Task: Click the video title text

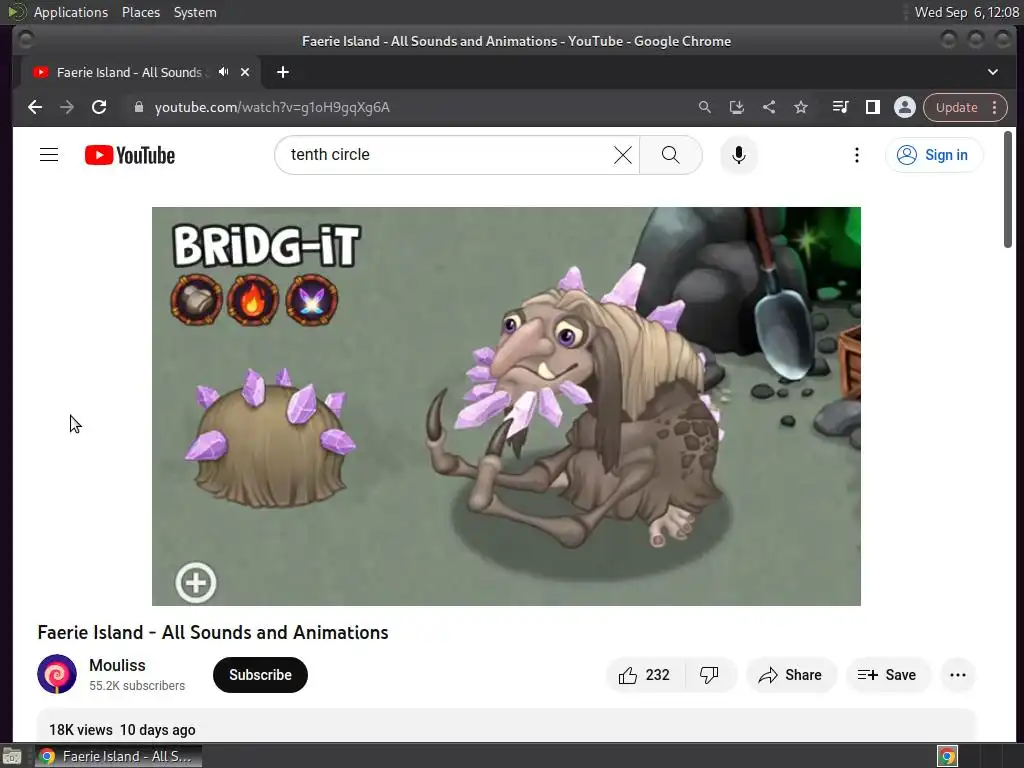Action: pyautogui.click(x=213, y=632)
